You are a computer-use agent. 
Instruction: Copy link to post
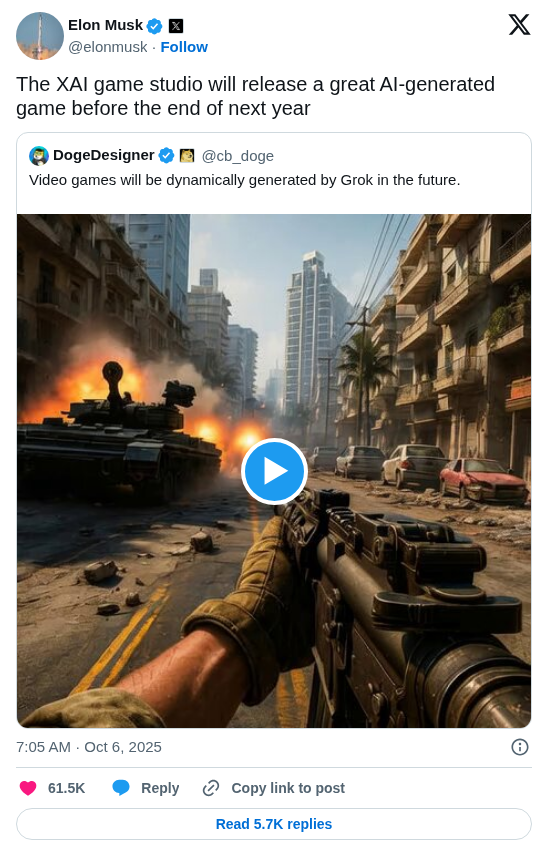coord(273,788)
